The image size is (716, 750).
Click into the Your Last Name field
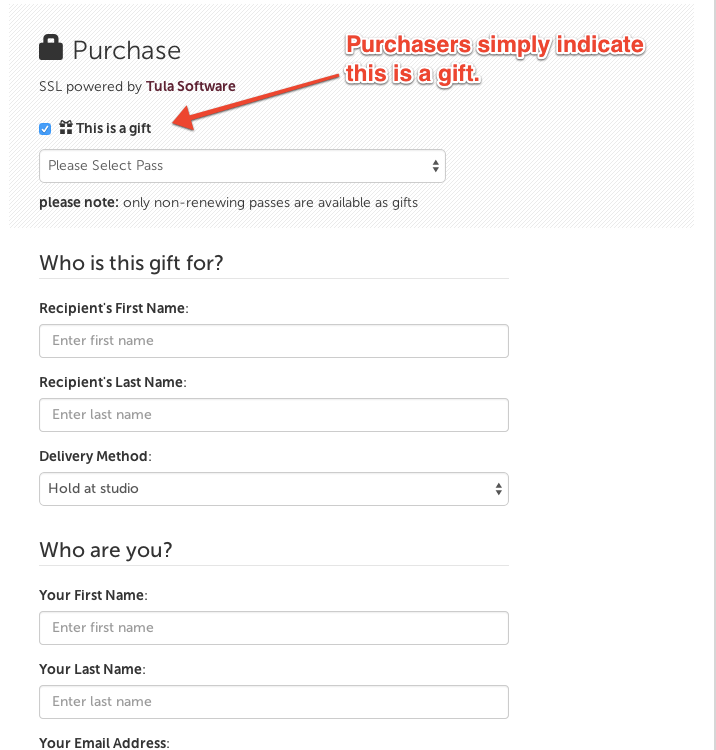tap(274, 702)
